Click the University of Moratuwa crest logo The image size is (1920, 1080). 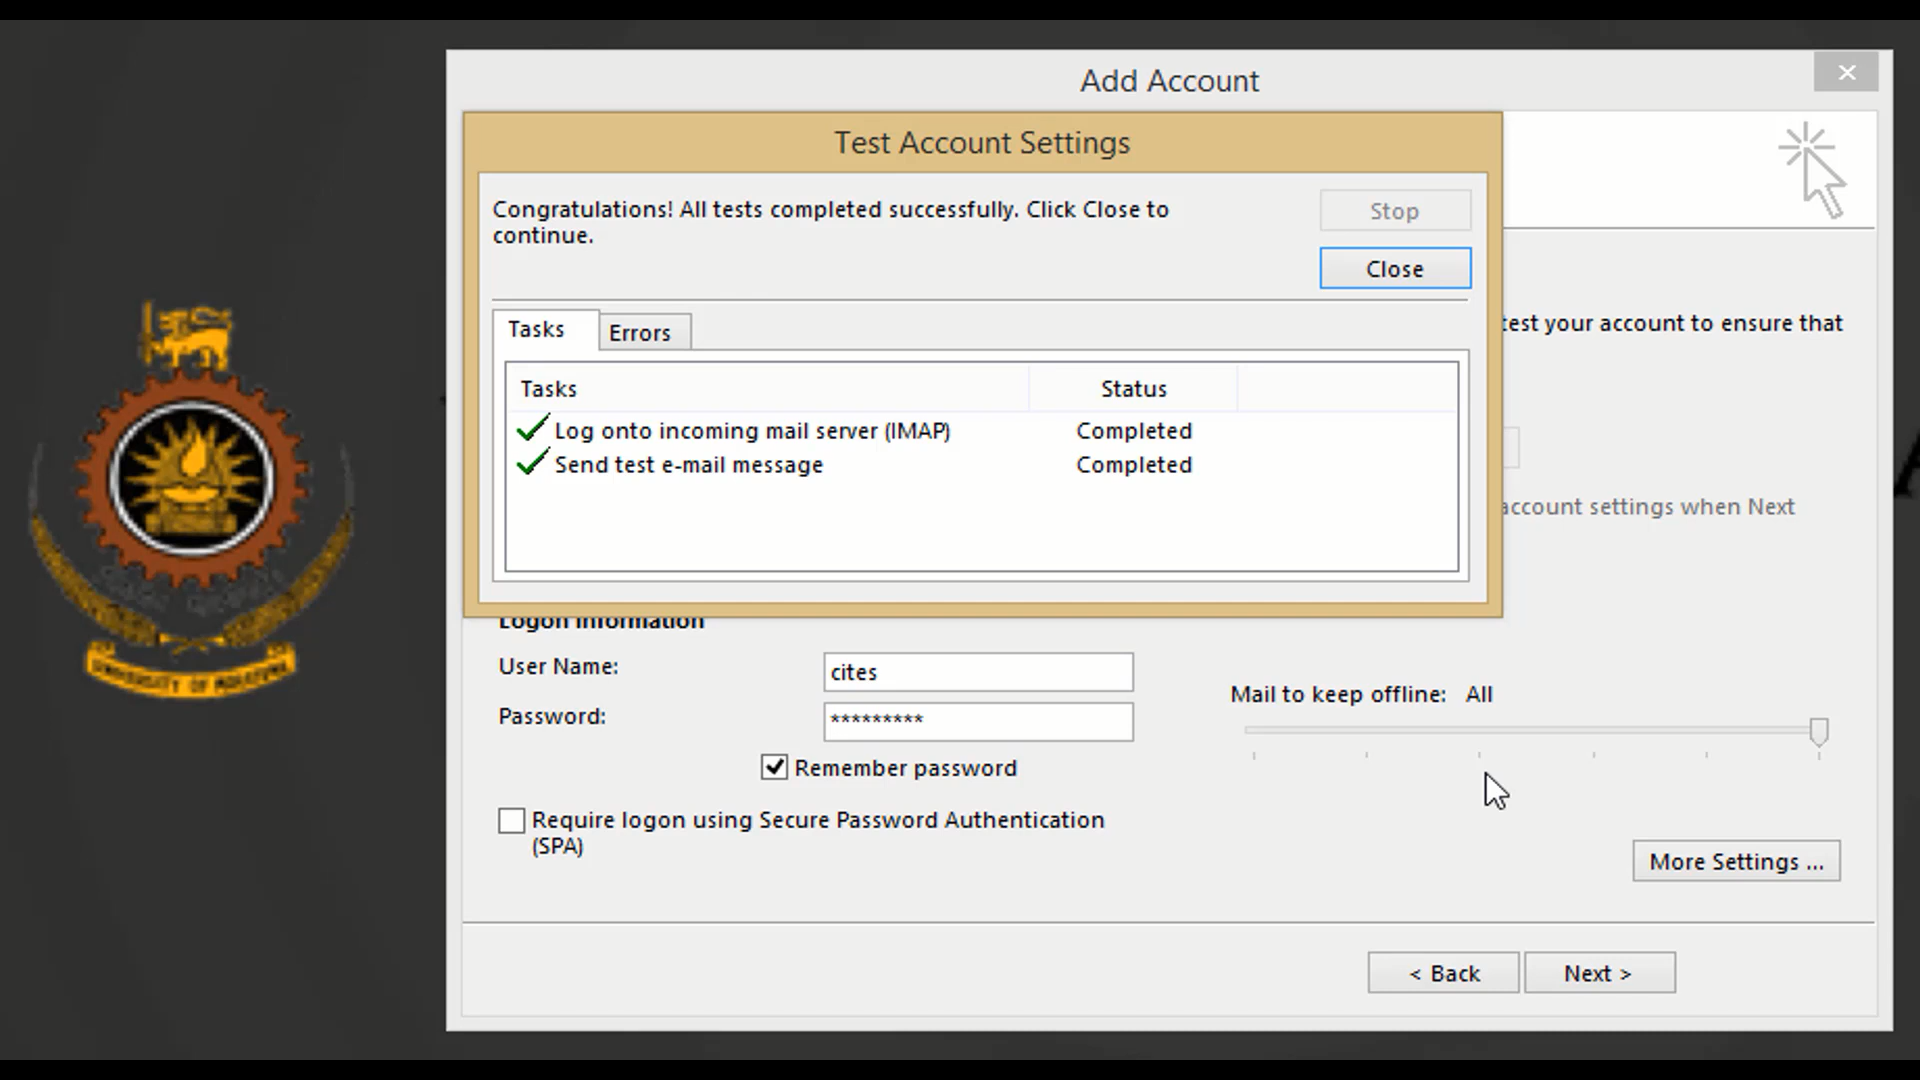[192, 500]
